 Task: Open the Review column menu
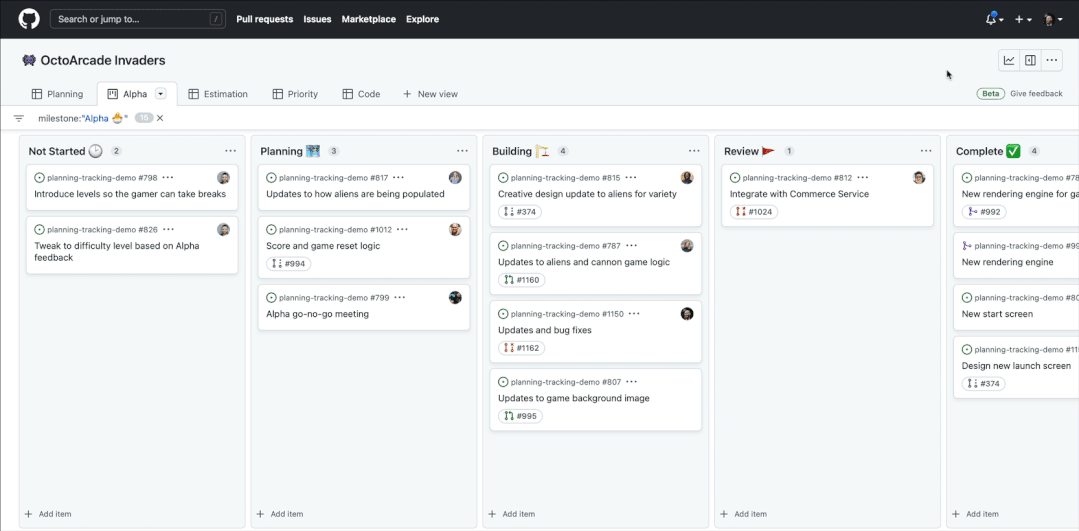[926, 151]
